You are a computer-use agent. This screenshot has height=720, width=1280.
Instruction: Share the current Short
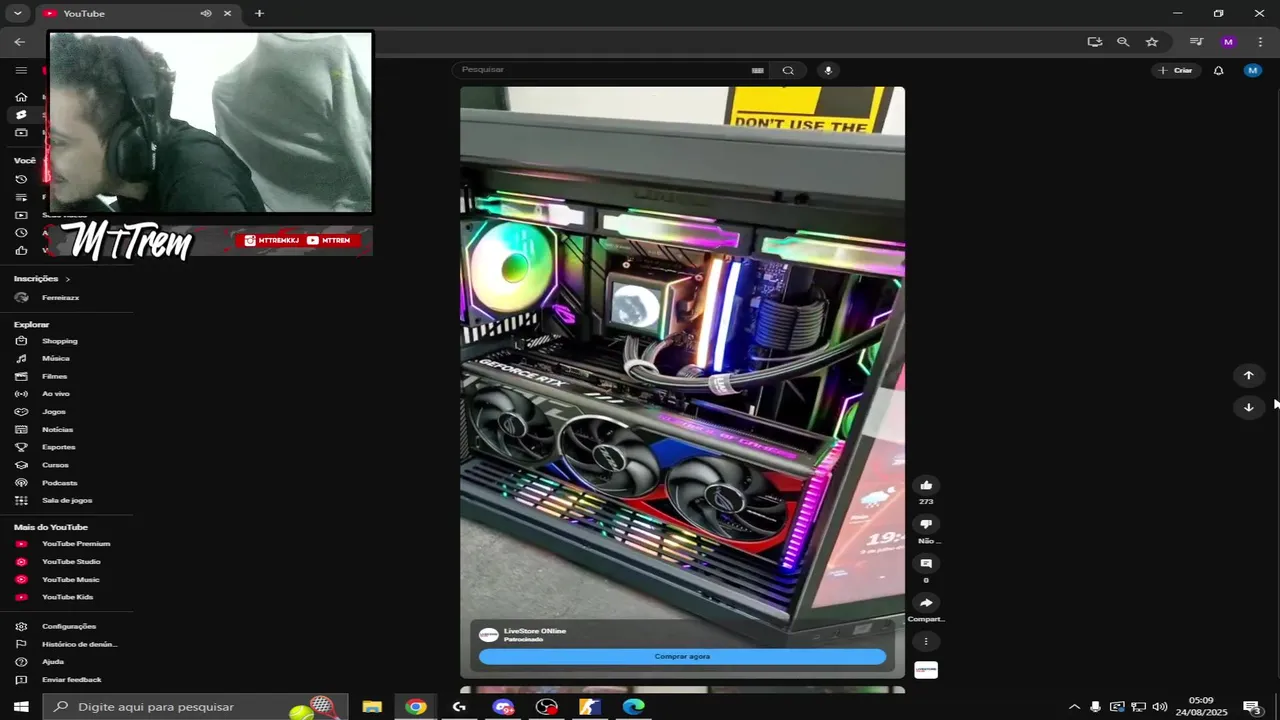tap(926, 603)
